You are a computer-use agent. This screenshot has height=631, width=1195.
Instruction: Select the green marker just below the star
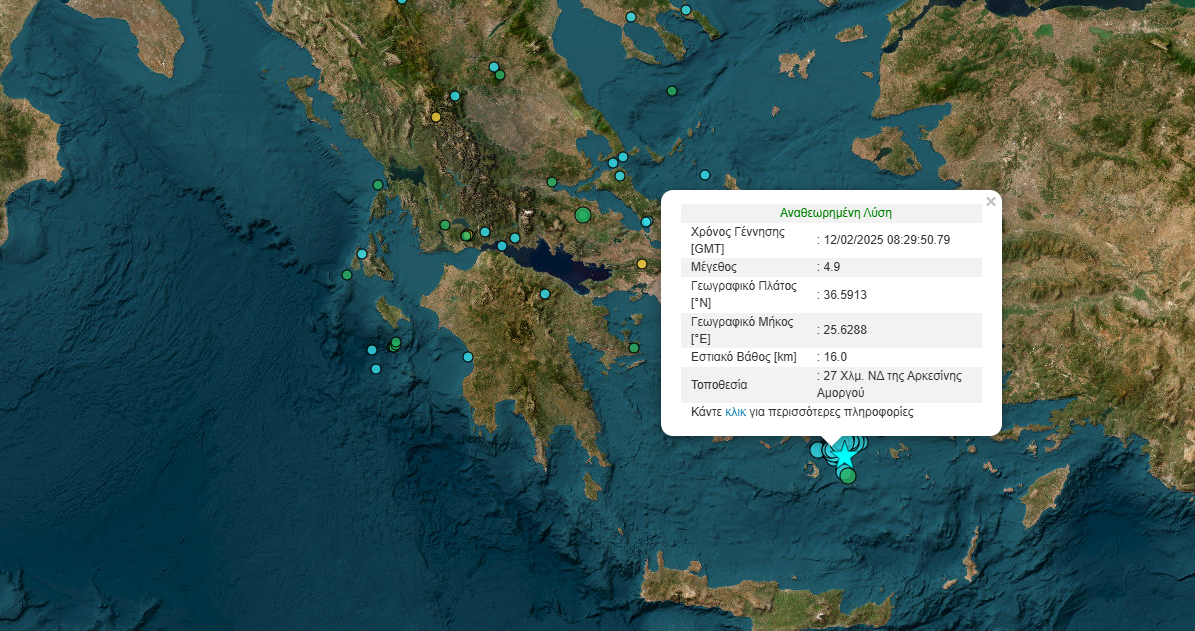(848, 476)
